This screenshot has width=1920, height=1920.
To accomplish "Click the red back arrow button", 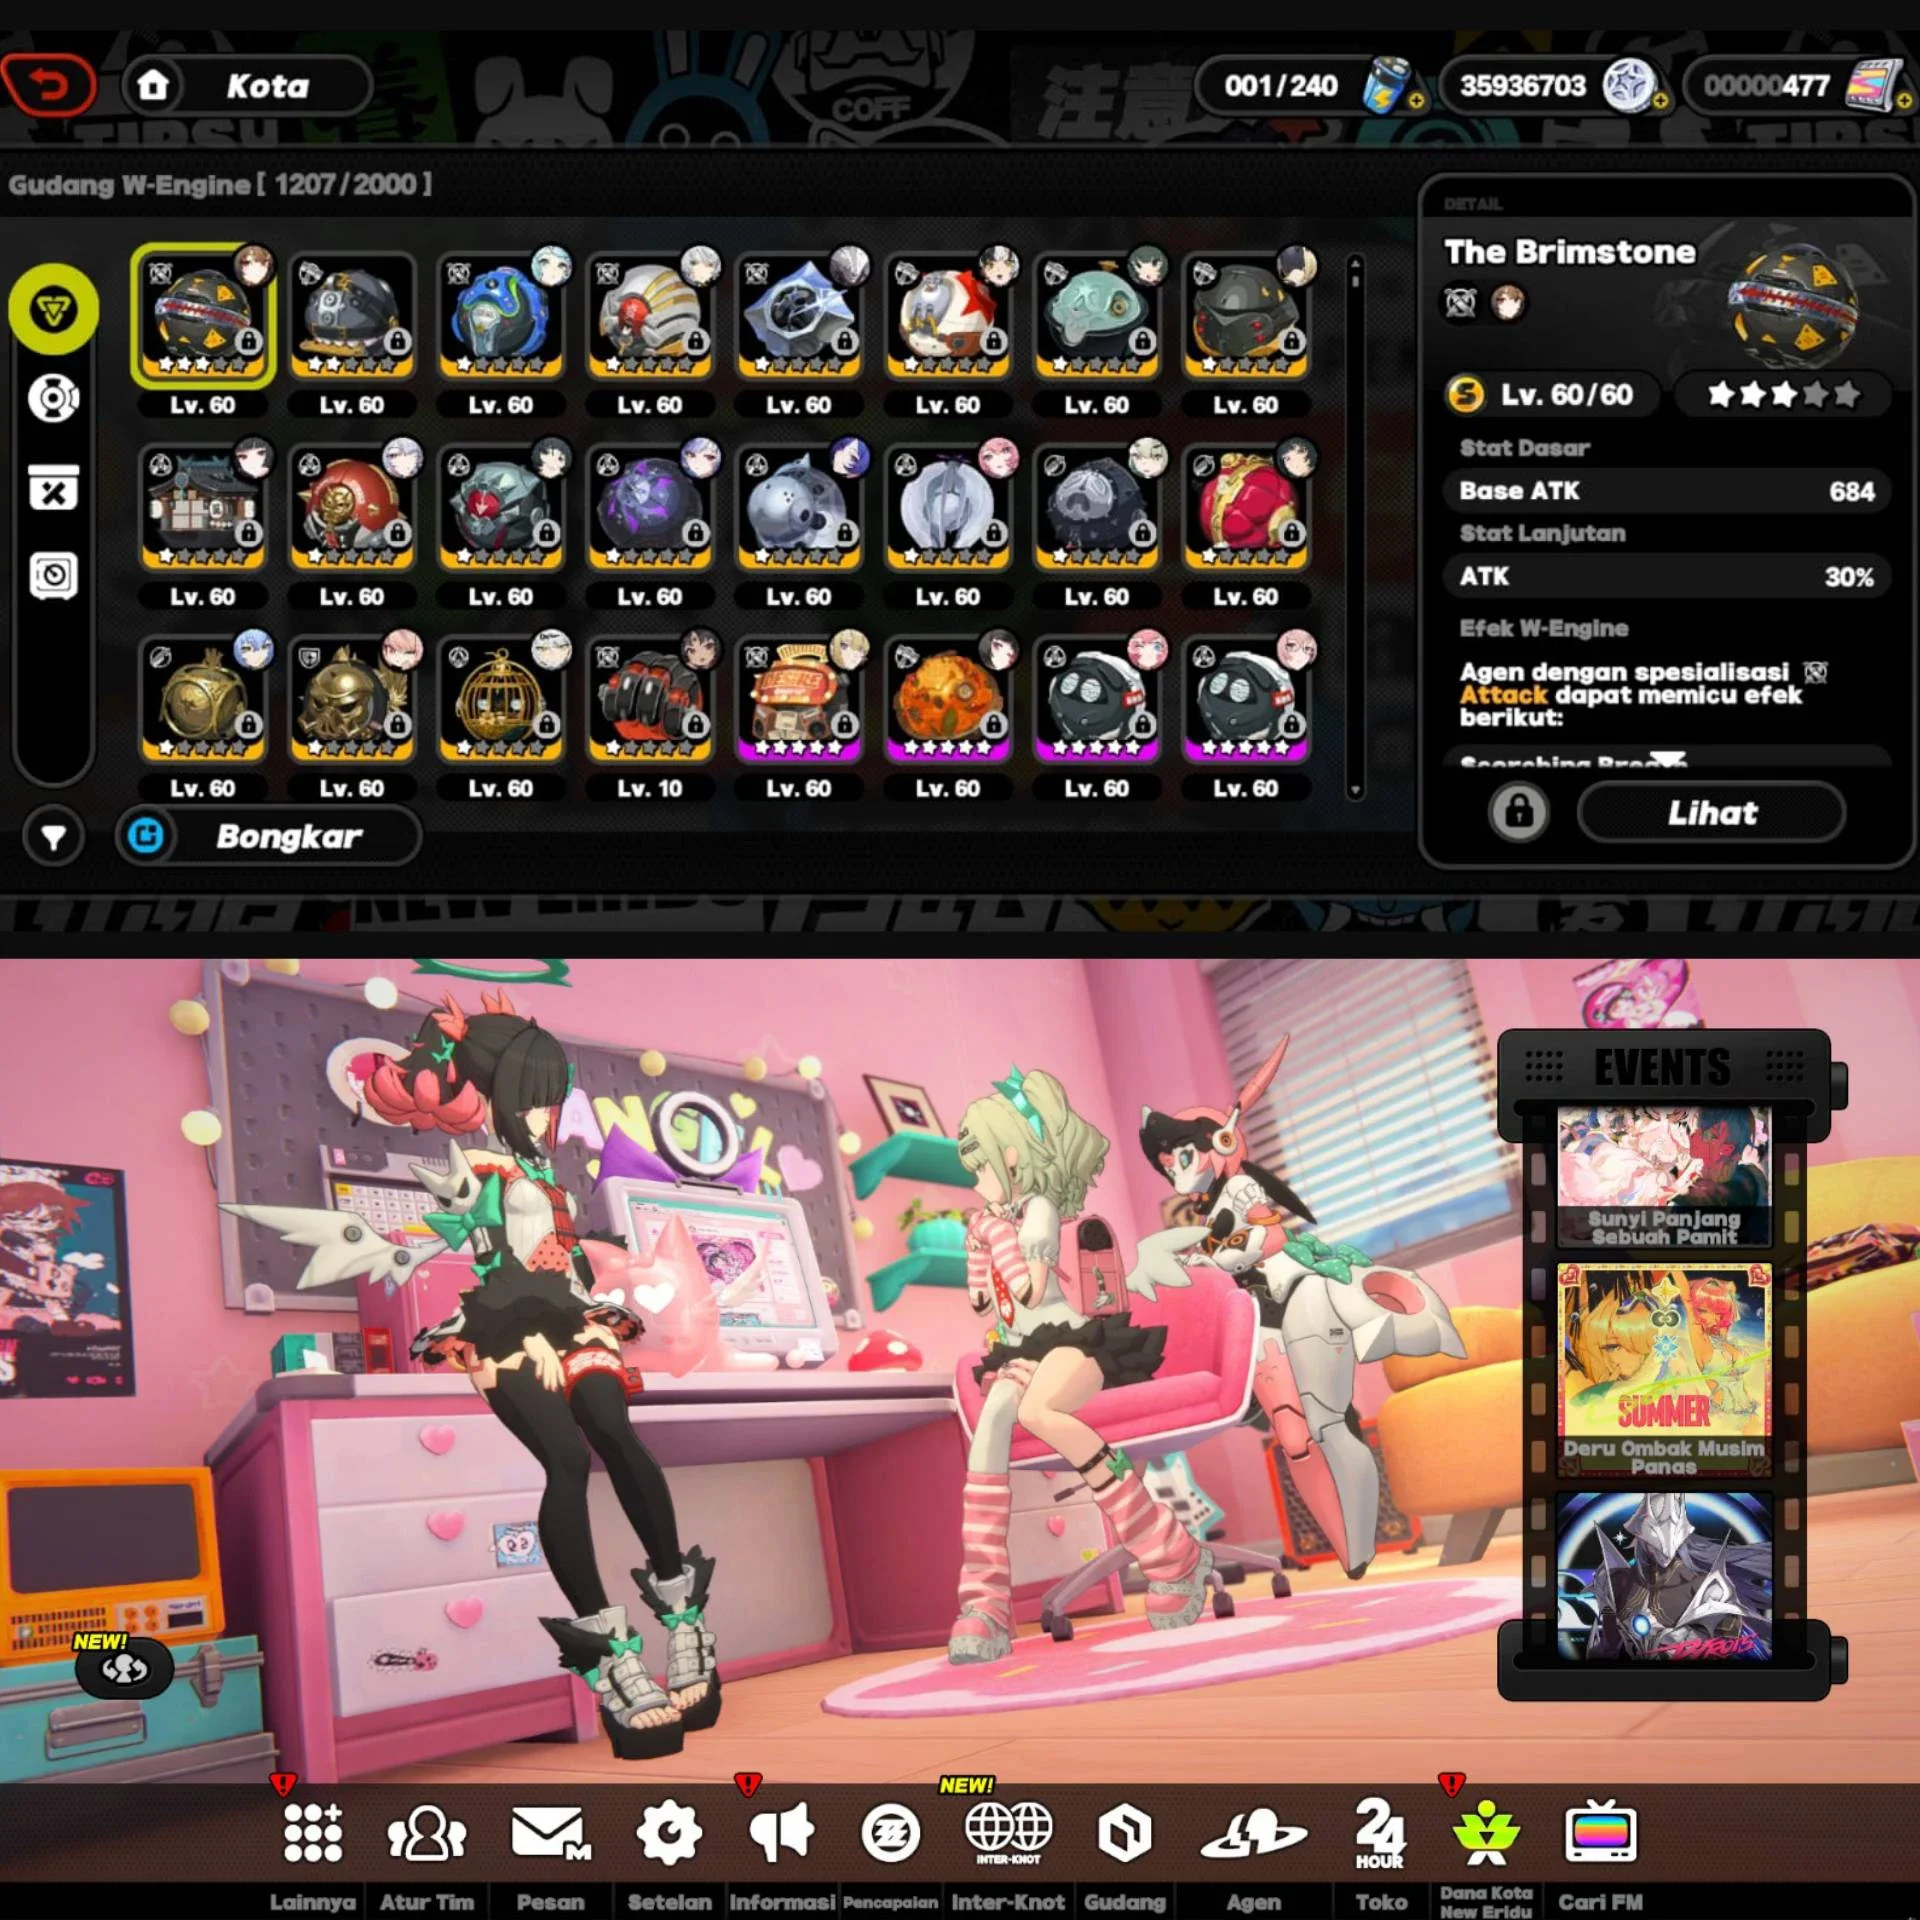I will (x=48, y=86).
